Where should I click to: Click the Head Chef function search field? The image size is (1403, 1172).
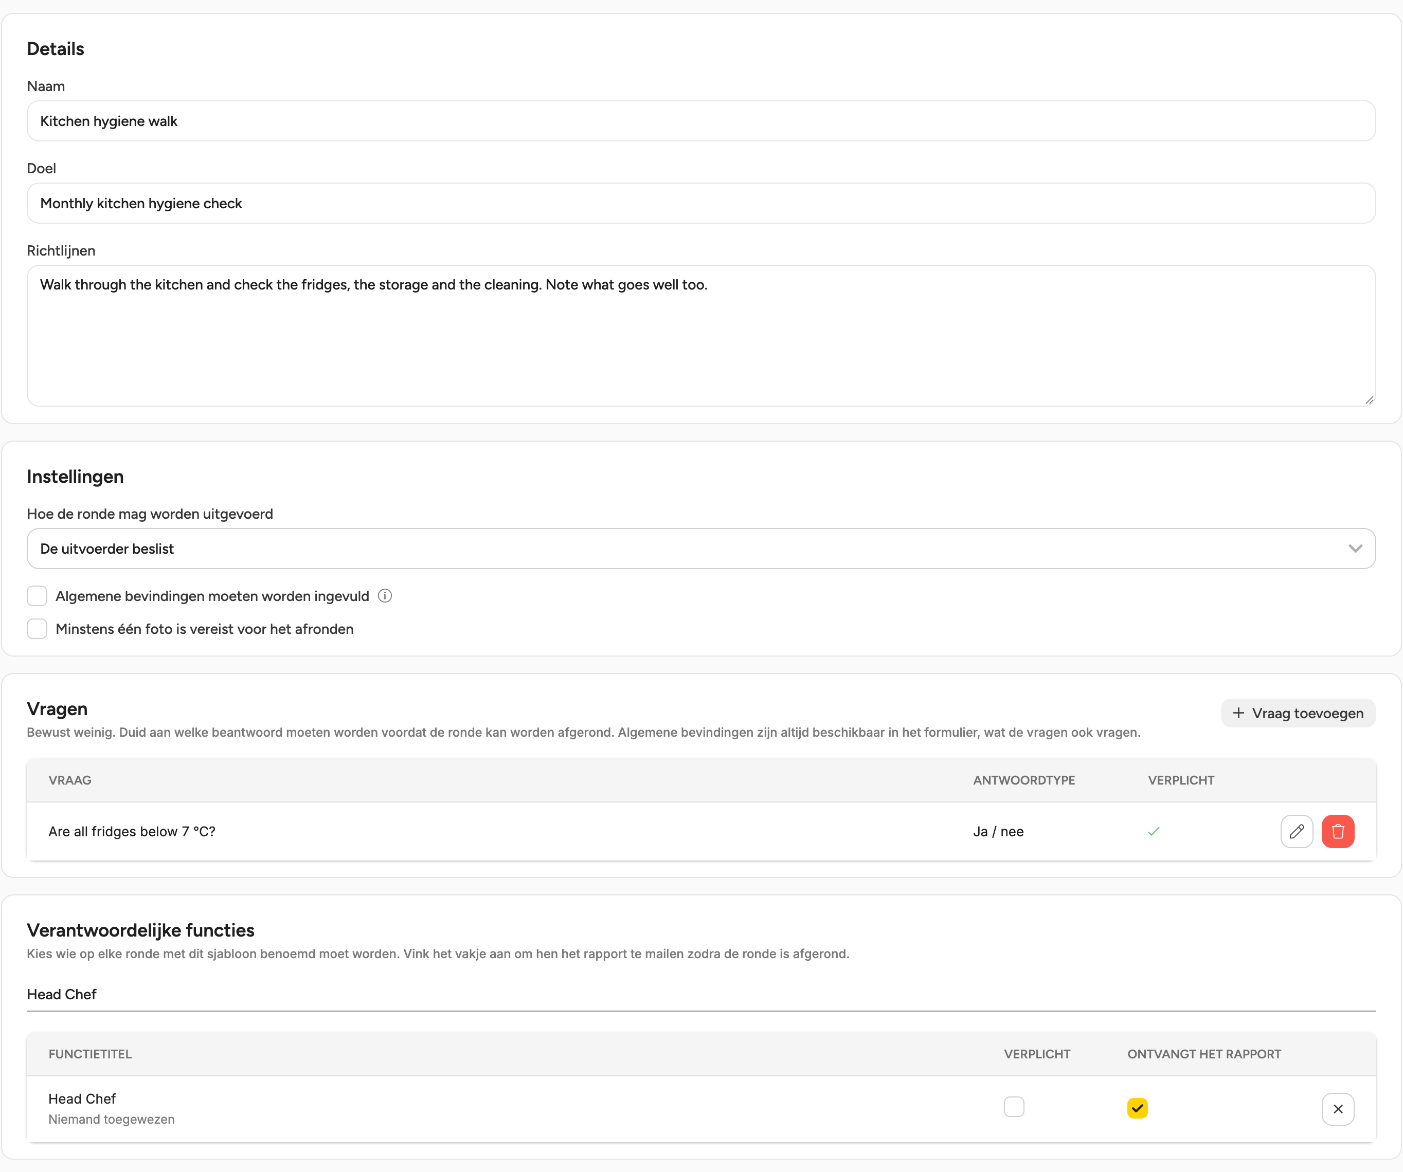click(x=701, y=994)
